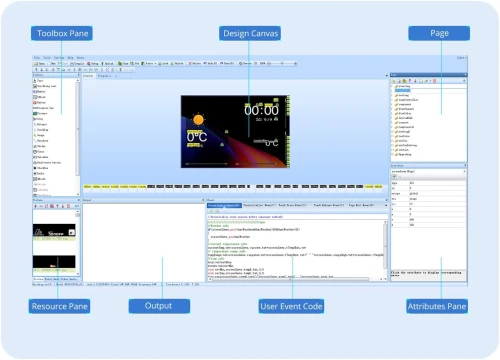
Task: Expand the Paste dropdown arrow
Action: coord(155,63)
